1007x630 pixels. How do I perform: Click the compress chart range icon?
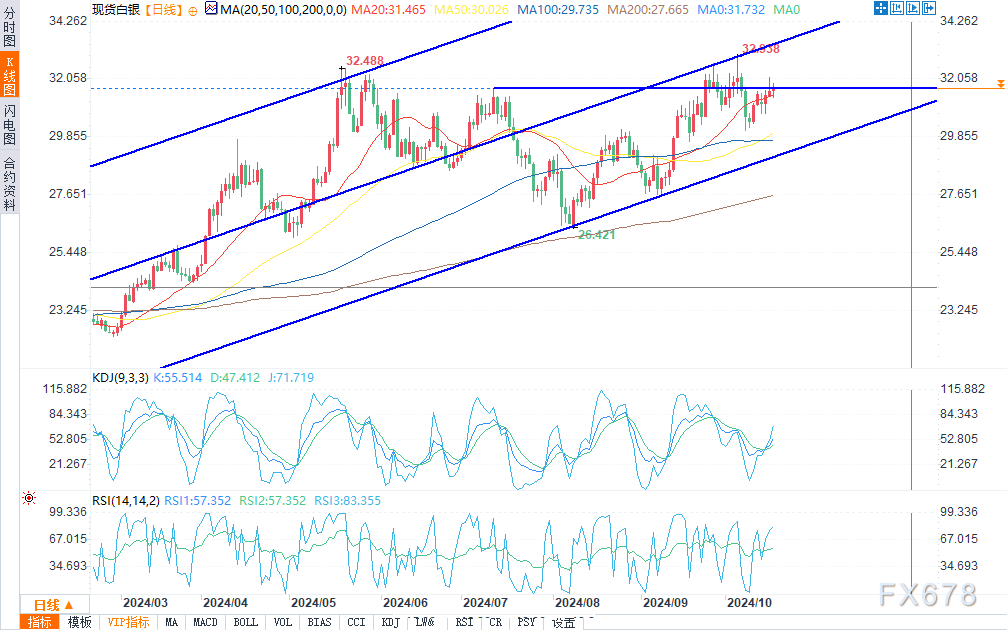897,8
